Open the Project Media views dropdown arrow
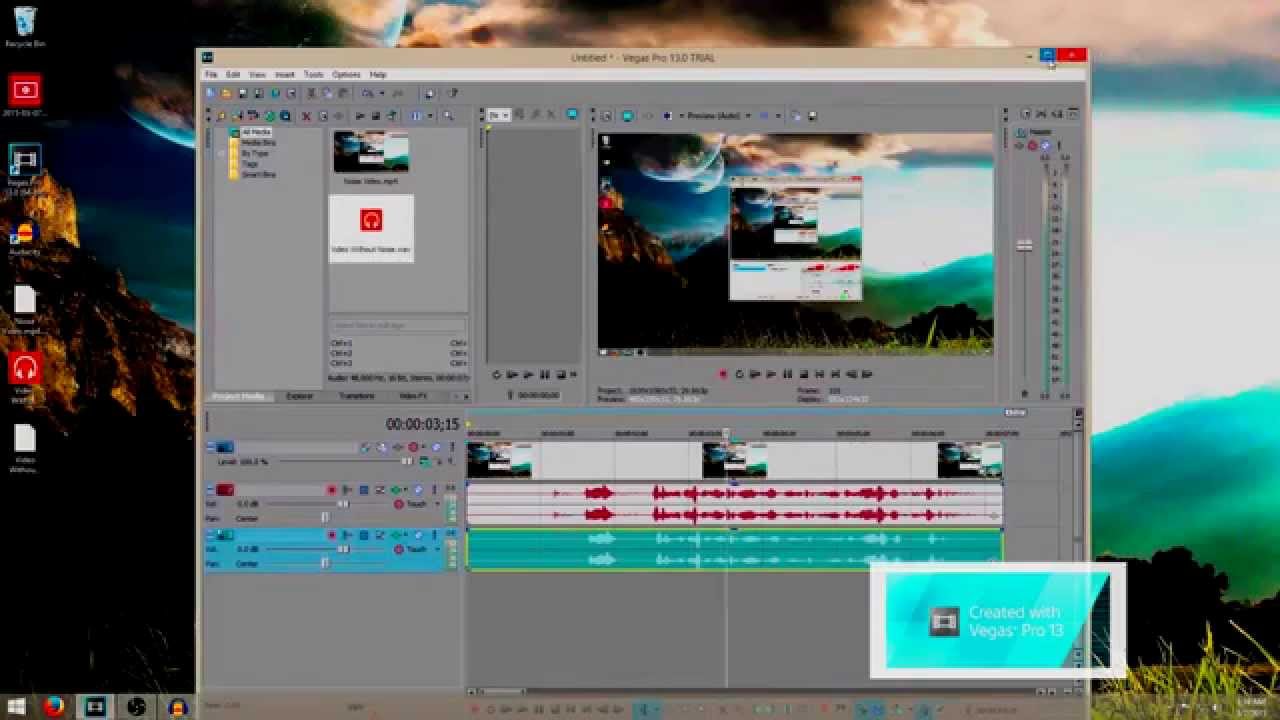Viewport: 1280px width, 720px height. 428,116
